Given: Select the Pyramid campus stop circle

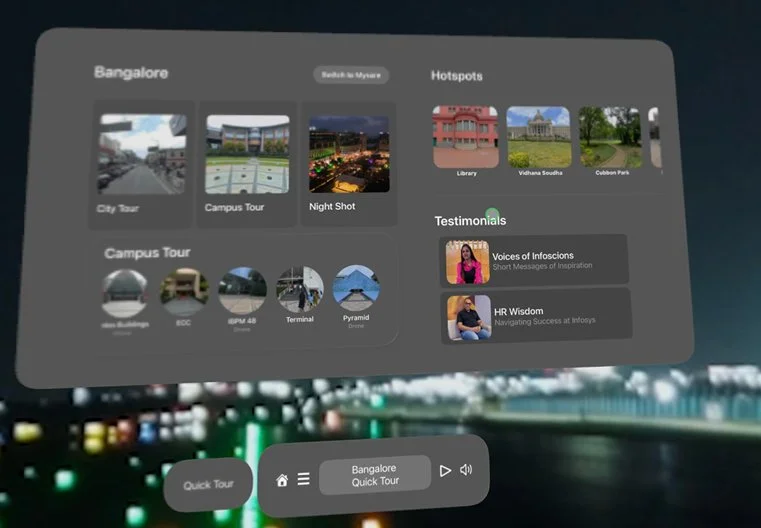Looking at the screenshot, I should [356, 288].
